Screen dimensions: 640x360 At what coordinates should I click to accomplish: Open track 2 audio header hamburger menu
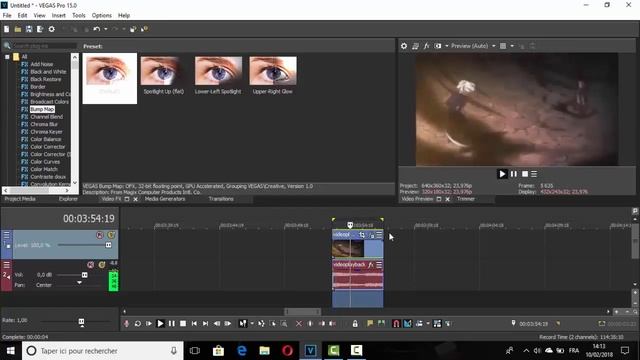[7, 265]
